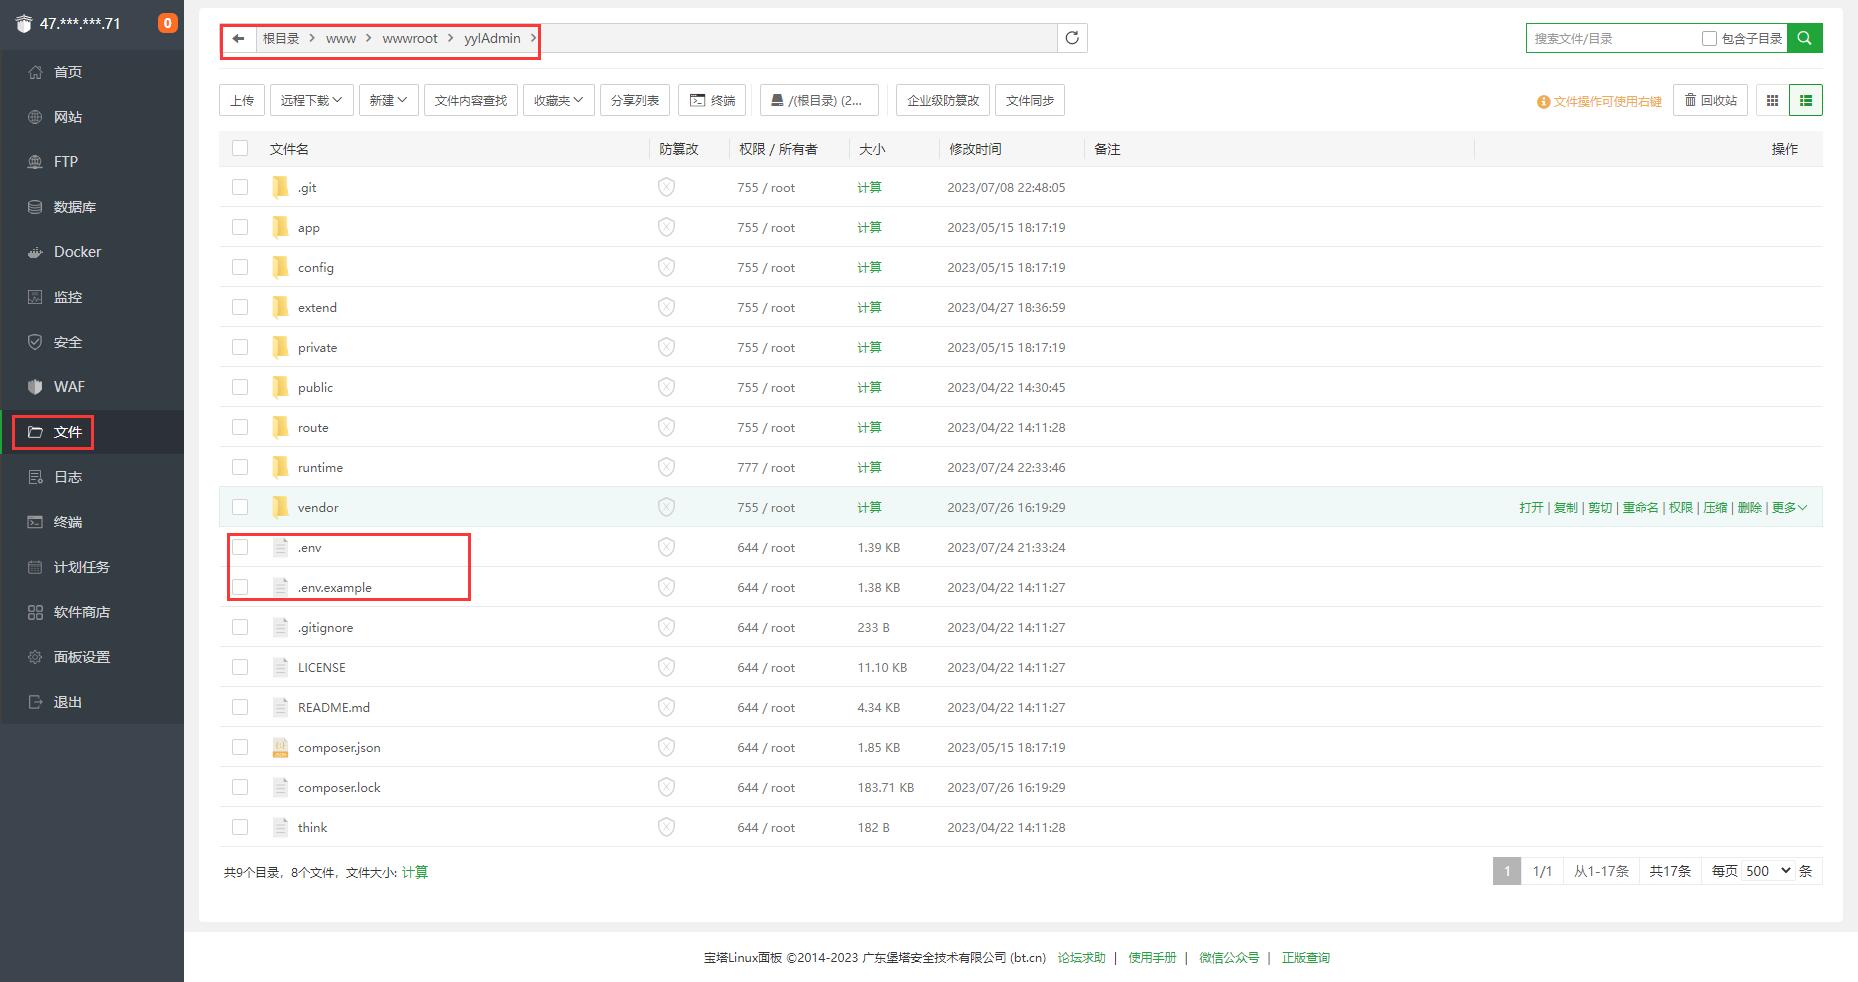Screen dimensions: 1858x982
Task: Open the Docker section in the sidebar
Action: click(x=77, y=252)
